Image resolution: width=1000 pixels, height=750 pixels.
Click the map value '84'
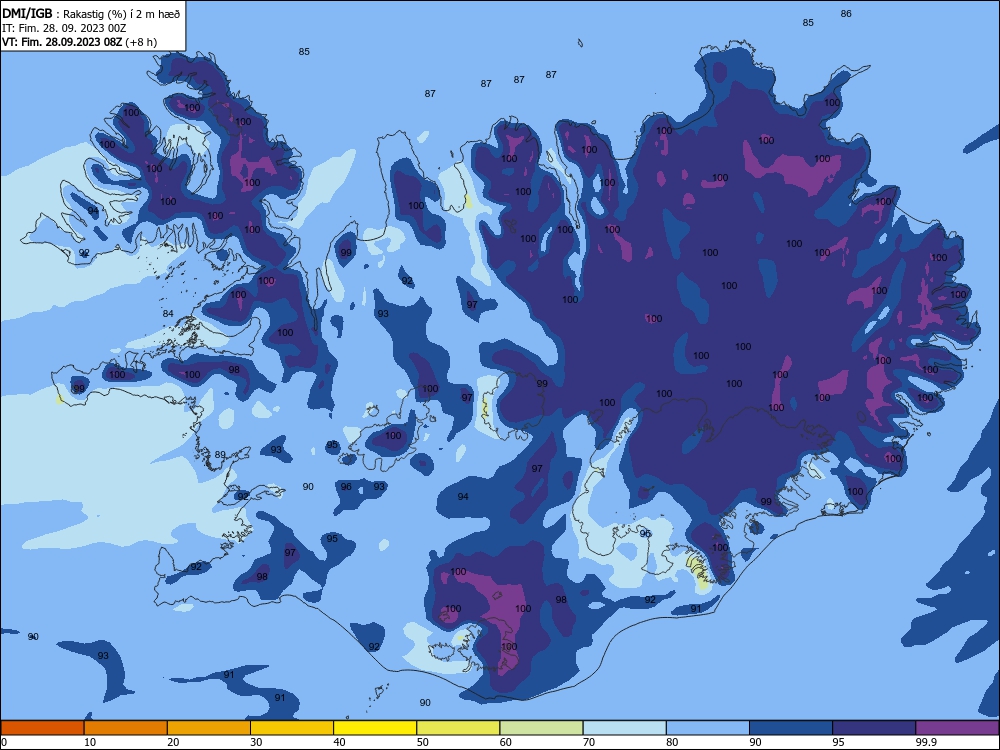point(168,313)
